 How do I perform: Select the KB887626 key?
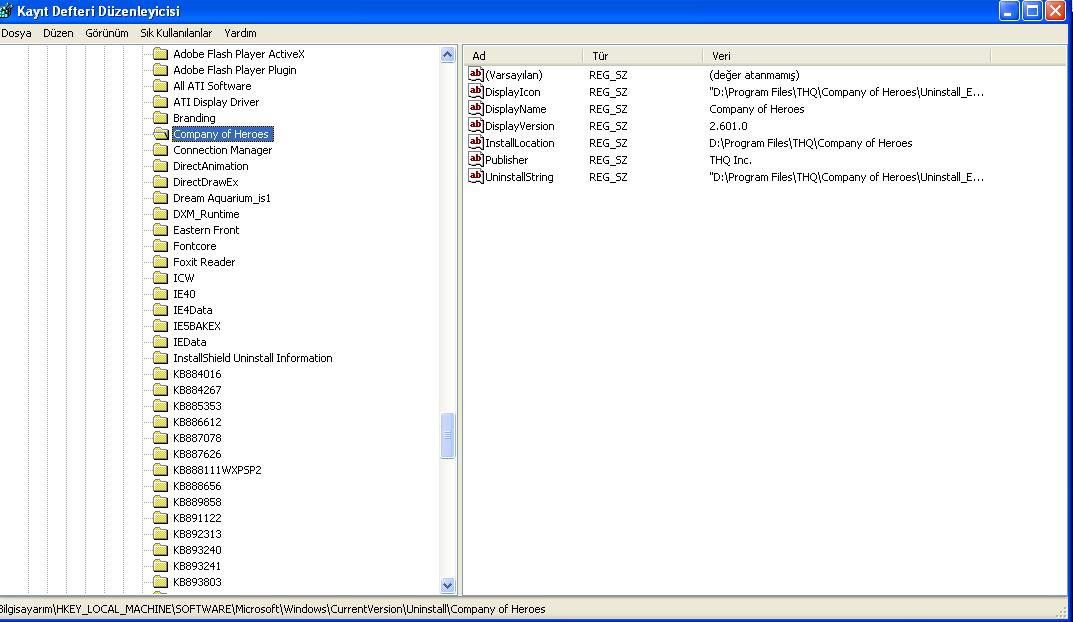[x=197, y=454]
